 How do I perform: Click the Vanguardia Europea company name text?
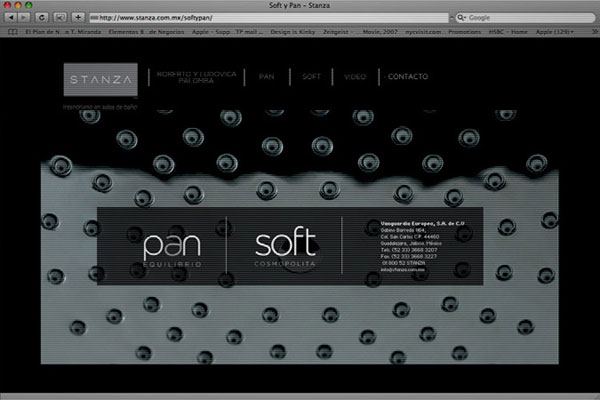tap(422, 223)
